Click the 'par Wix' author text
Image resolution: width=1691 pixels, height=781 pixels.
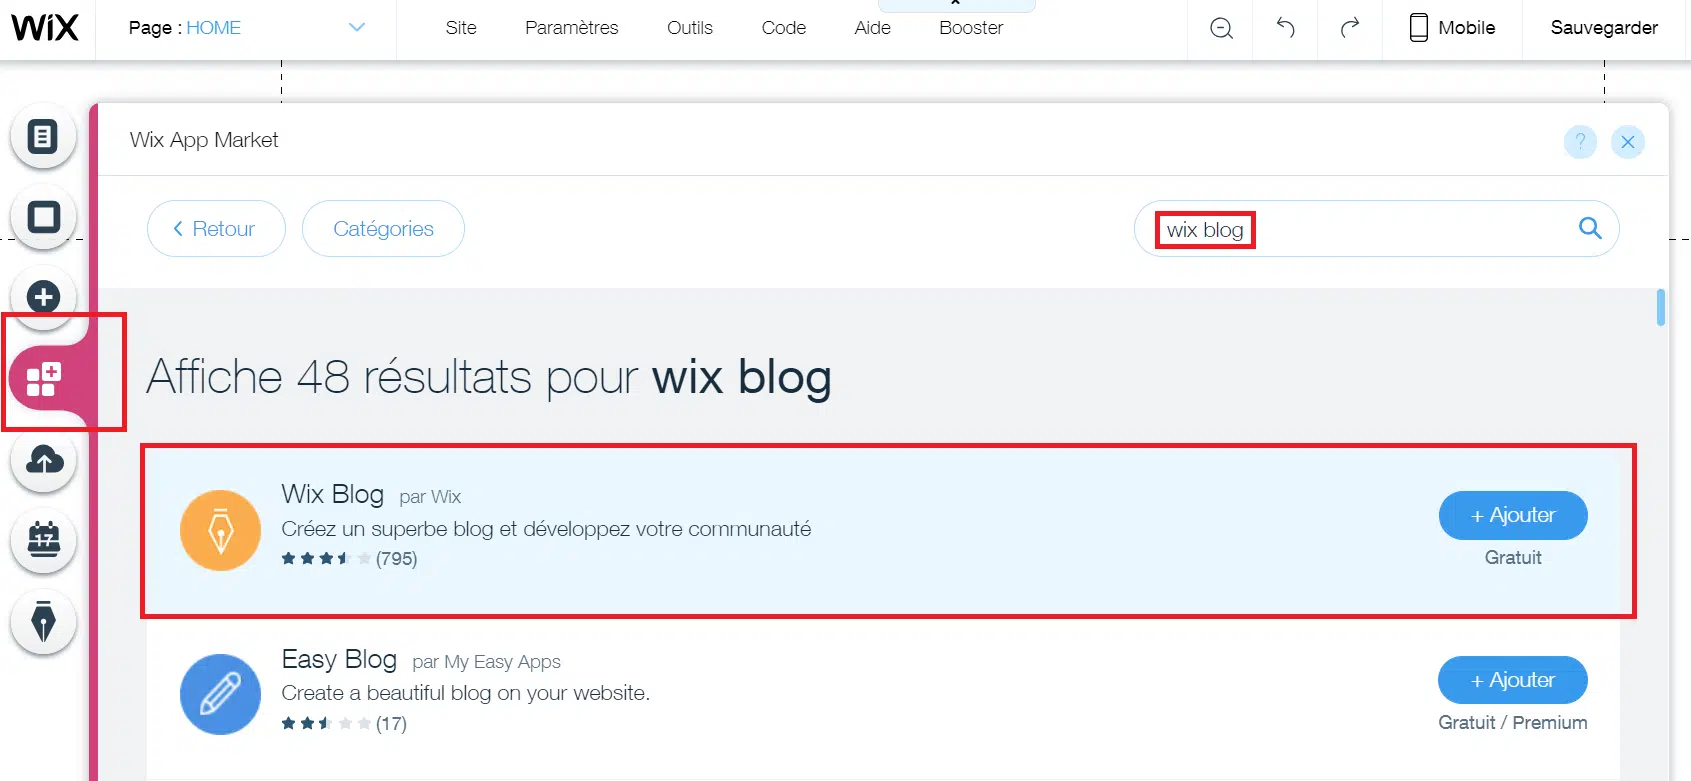431,497
